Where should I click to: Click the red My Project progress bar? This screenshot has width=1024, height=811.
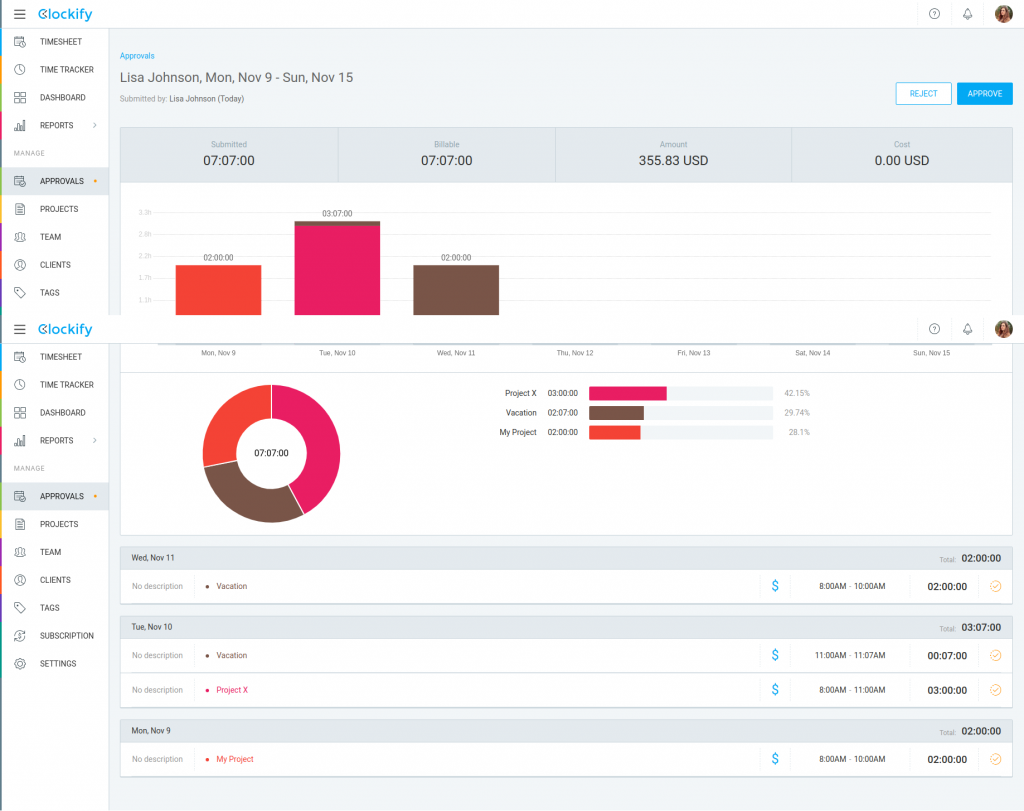tap(615, 432)
